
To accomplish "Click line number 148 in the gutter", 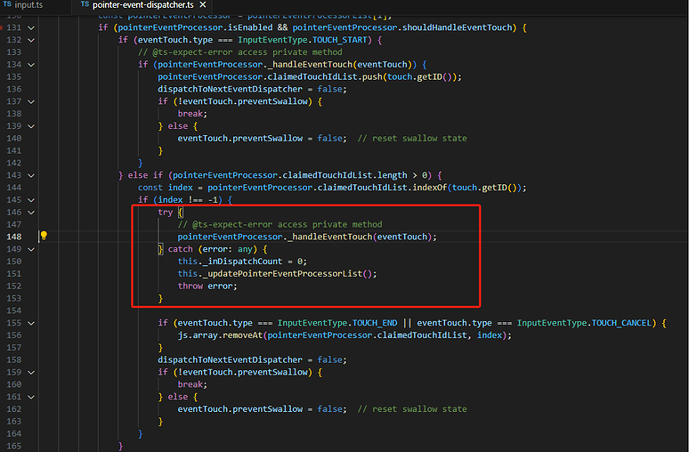I will click(14, 237).
